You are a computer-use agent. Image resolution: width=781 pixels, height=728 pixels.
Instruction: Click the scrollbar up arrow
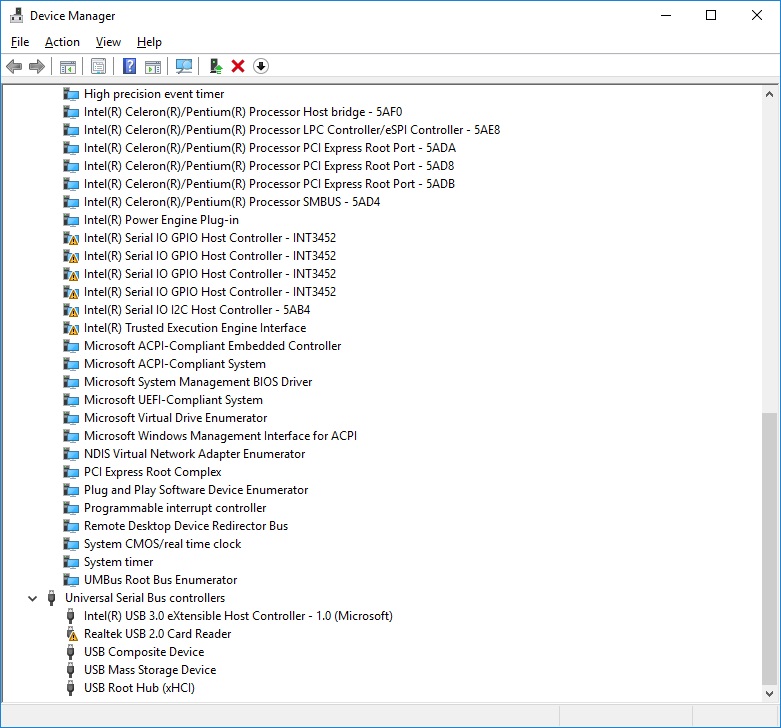[769, 94]
